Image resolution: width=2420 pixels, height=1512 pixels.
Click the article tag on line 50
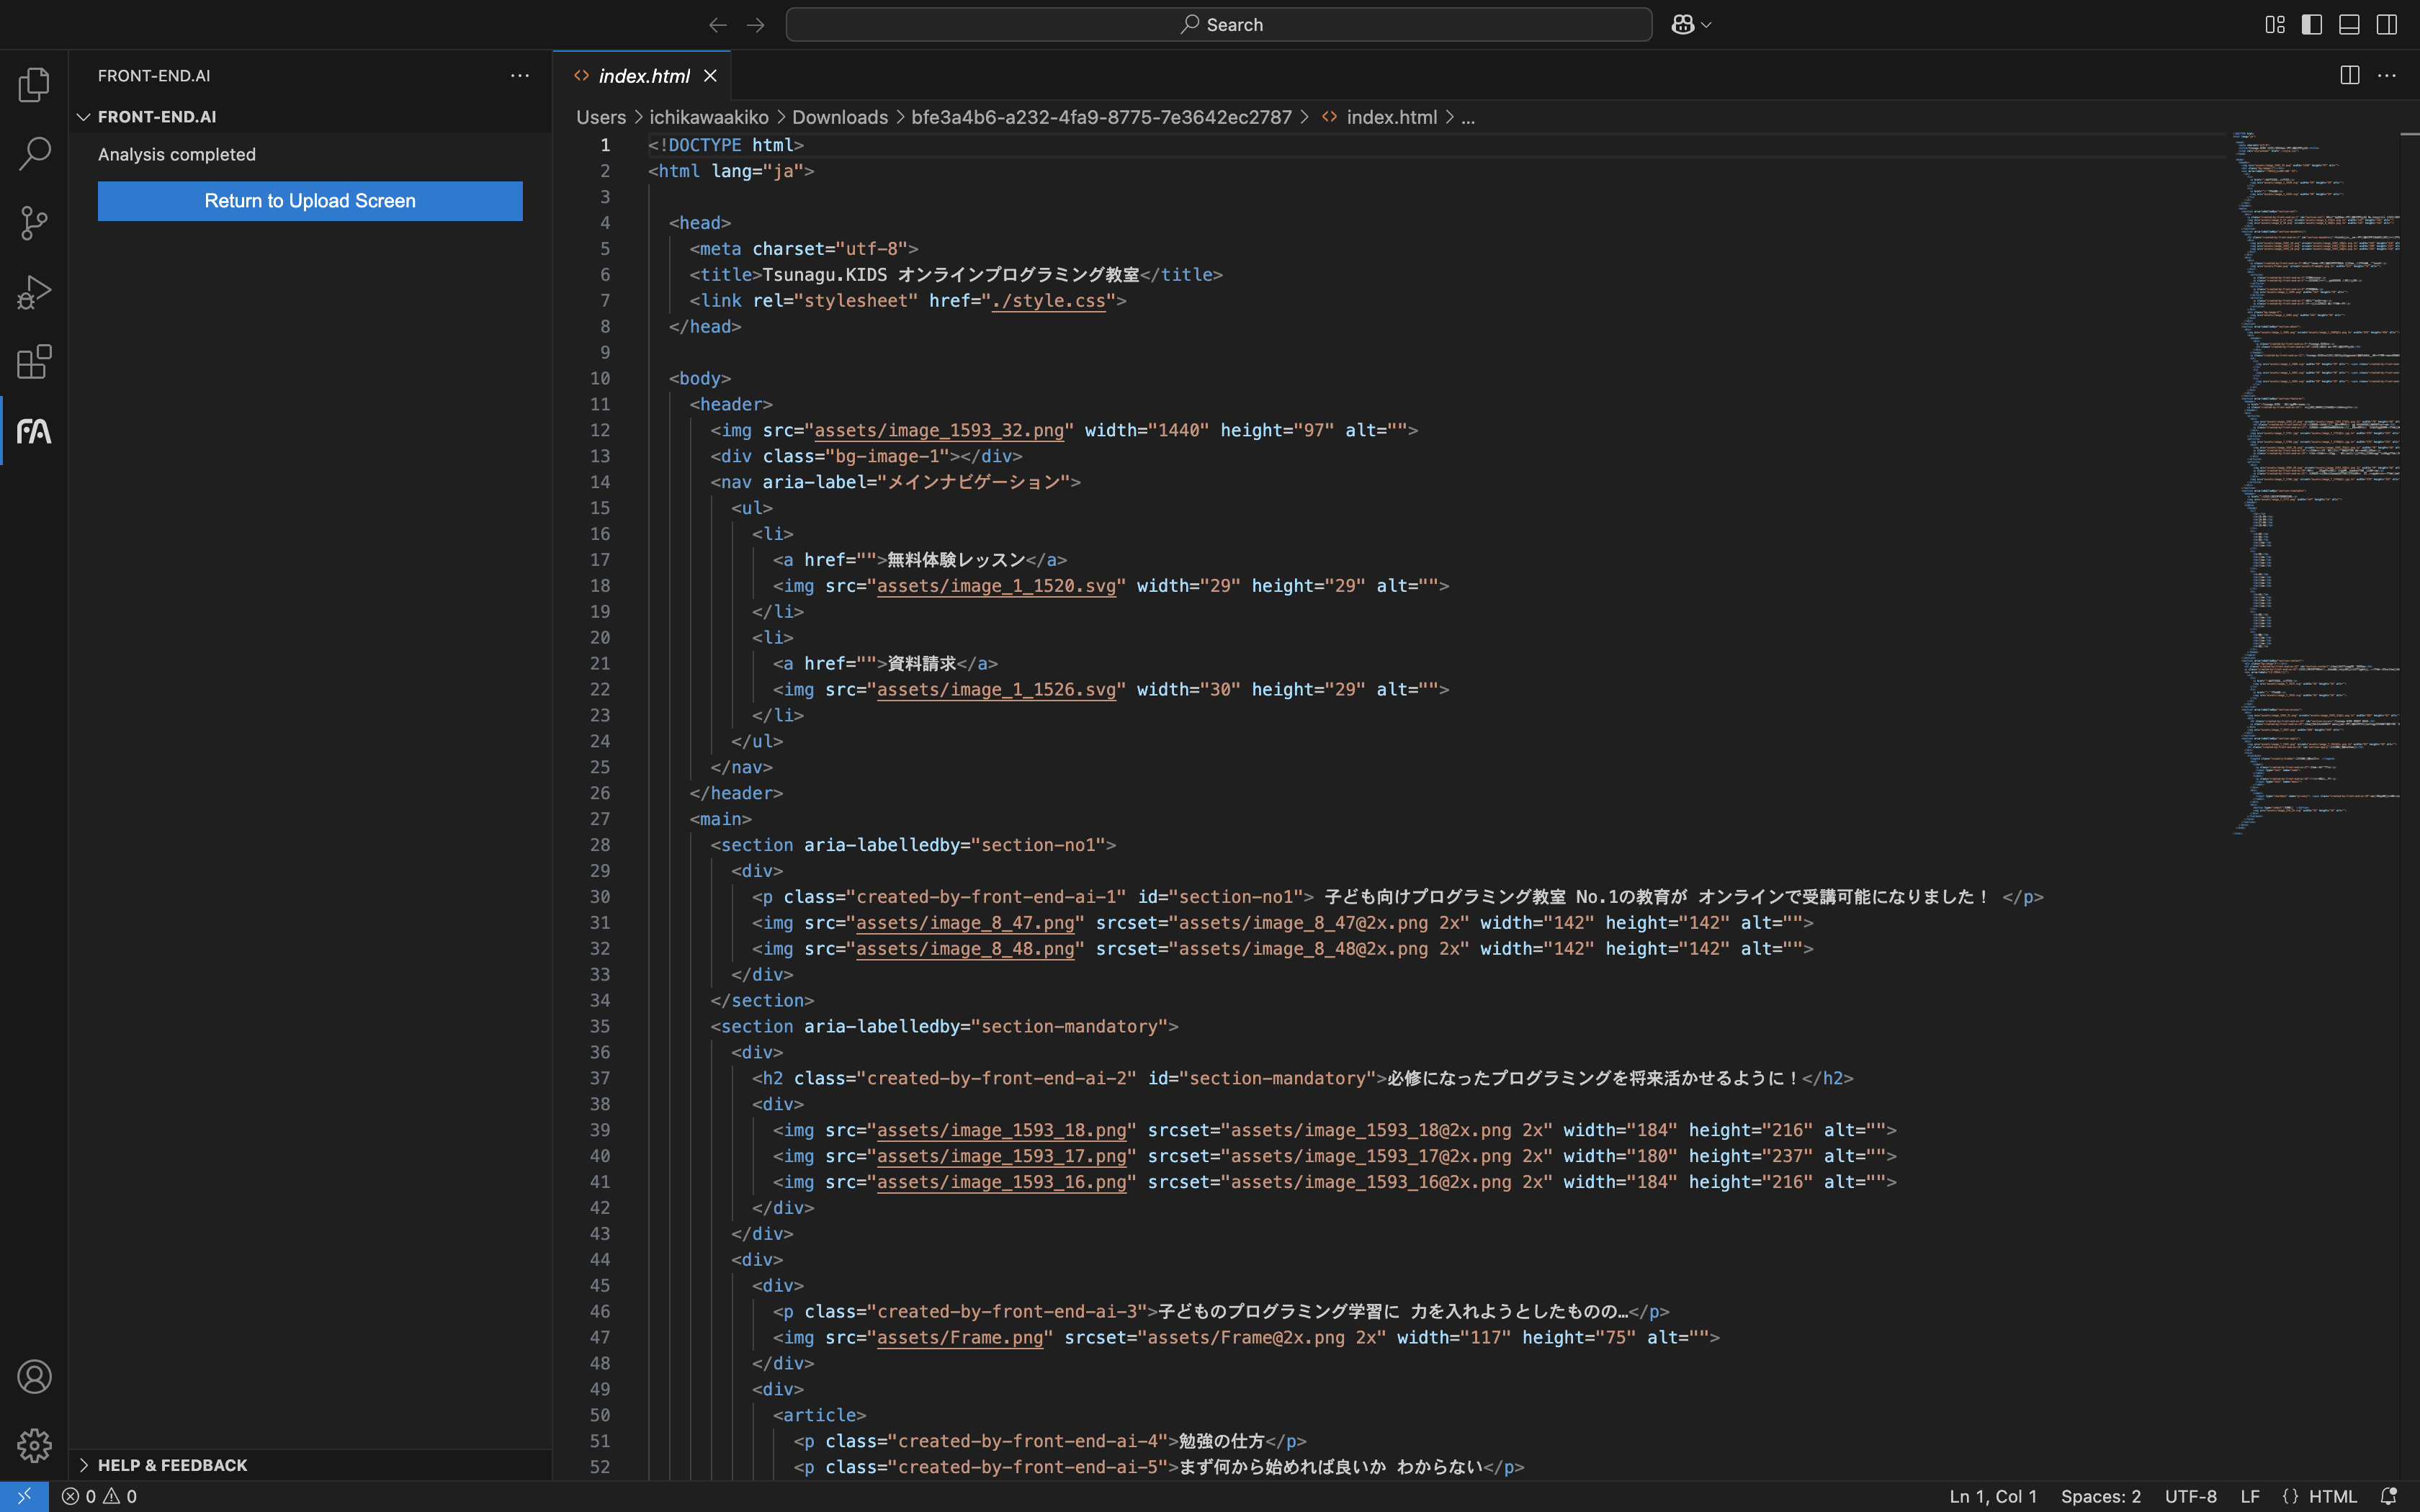pyautogui.click(x=819, y=1415)
